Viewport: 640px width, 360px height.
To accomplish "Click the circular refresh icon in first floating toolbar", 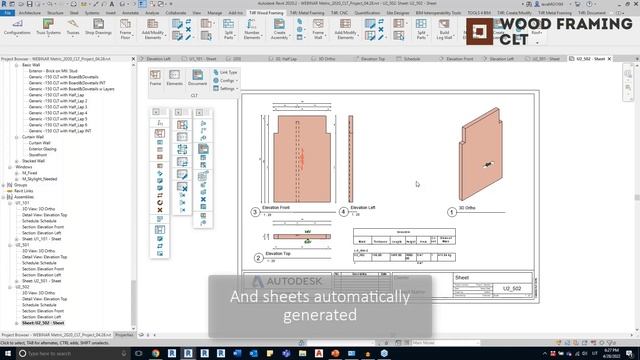I will [x=160, y=202].
